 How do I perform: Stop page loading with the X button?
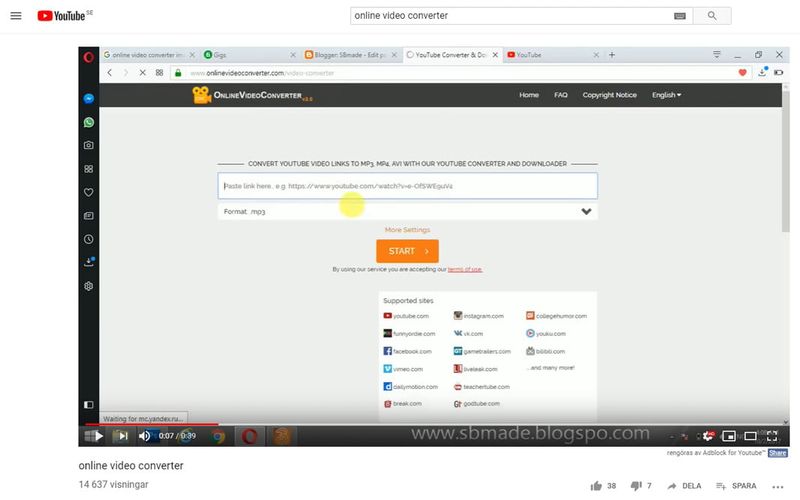tap(143, 73)
